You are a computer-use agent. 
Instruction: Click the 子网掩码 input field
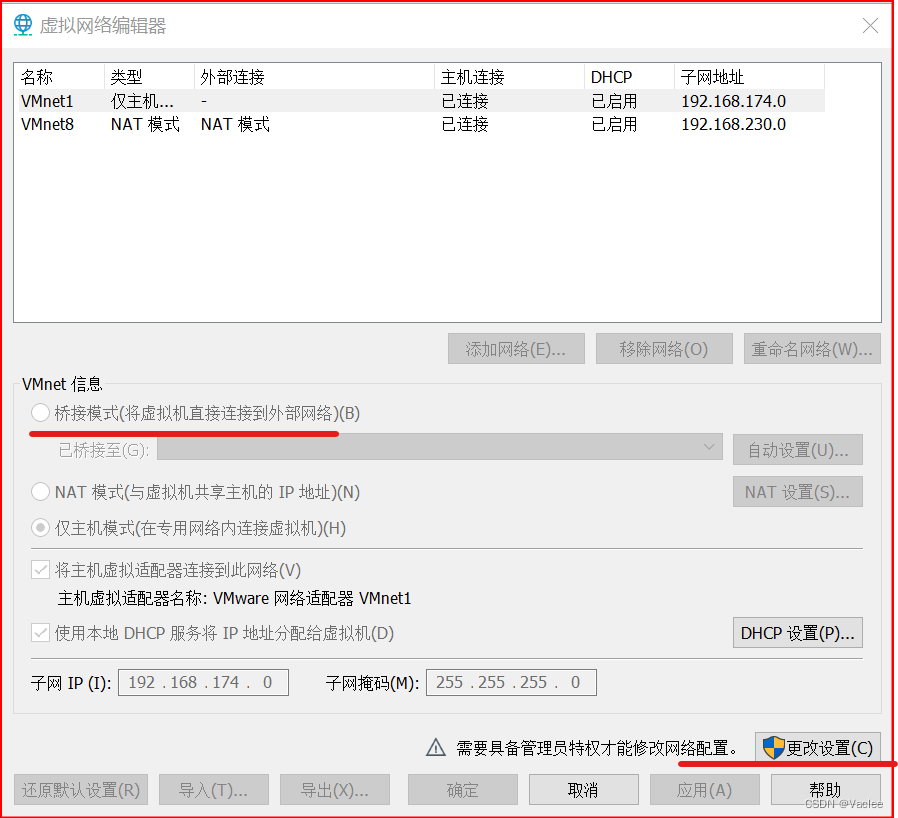(511, 682)
